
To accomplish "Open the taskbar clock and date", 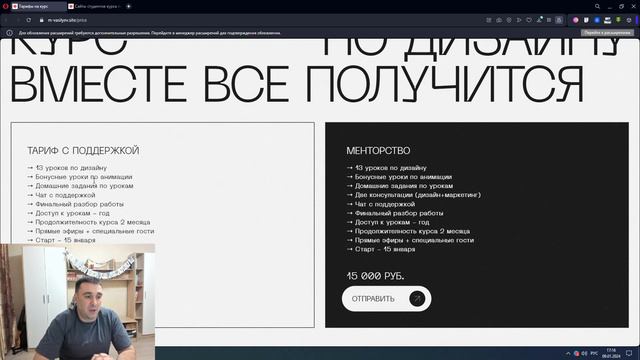I will click(611, 353).
